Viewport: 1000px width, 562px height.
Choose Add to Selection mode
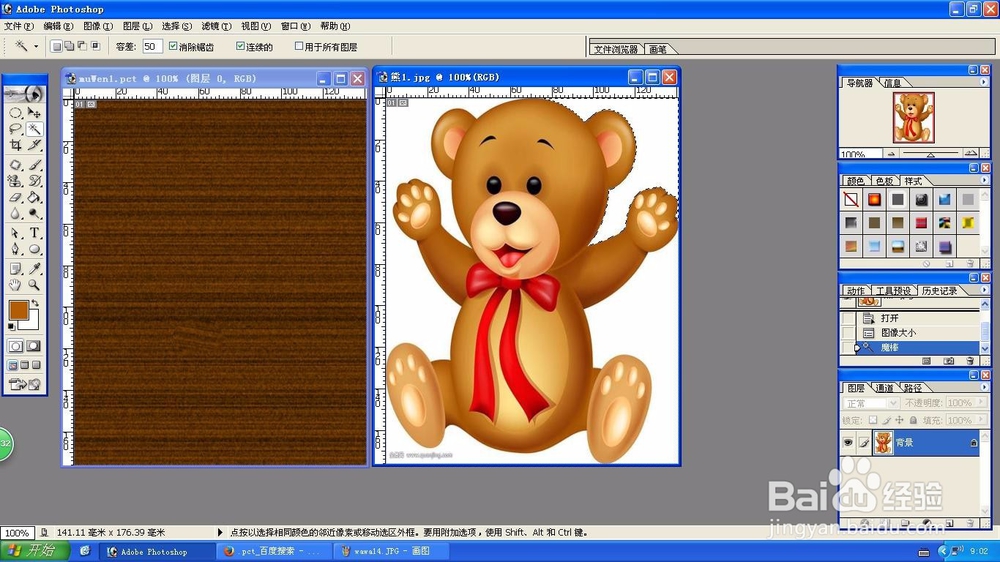click(69, 46)
